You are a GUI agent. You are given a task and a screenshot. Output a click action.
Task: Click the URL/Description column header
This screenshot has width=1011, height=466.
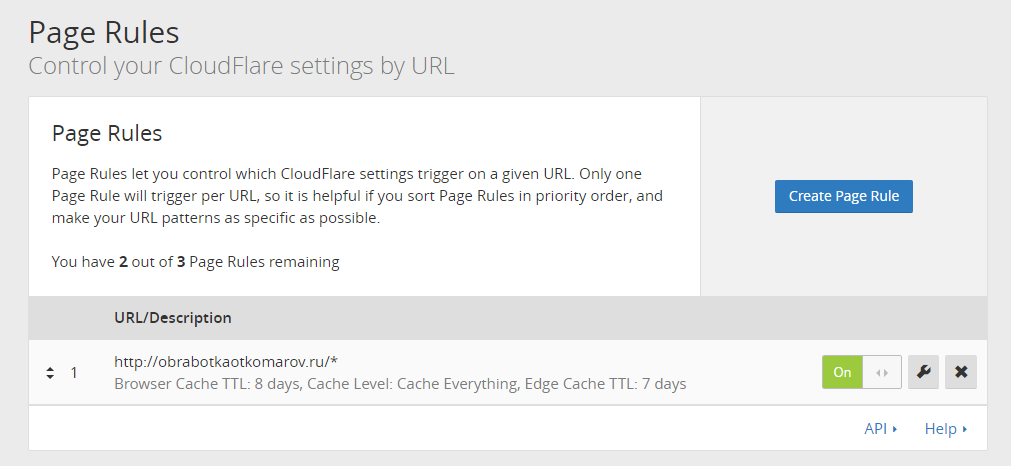(173, 318)
